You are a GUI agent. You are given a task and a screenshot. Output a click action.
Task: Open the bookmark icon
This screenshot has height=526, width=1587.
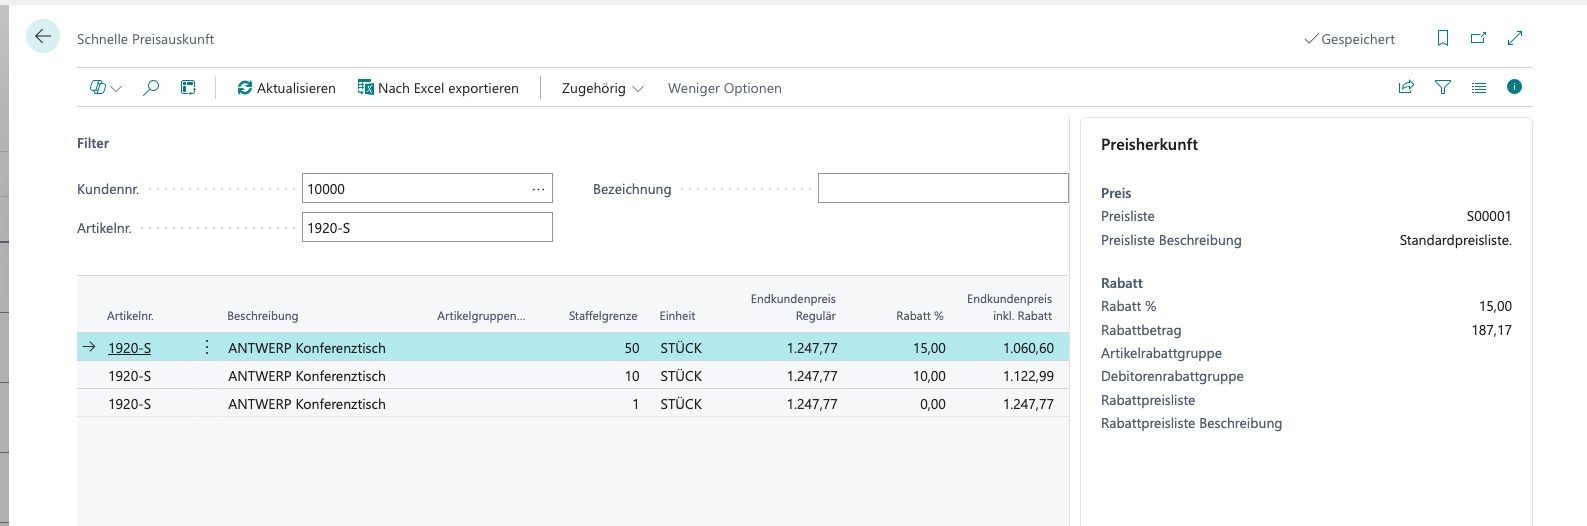pyautogui.click(x=1442, y=38)
